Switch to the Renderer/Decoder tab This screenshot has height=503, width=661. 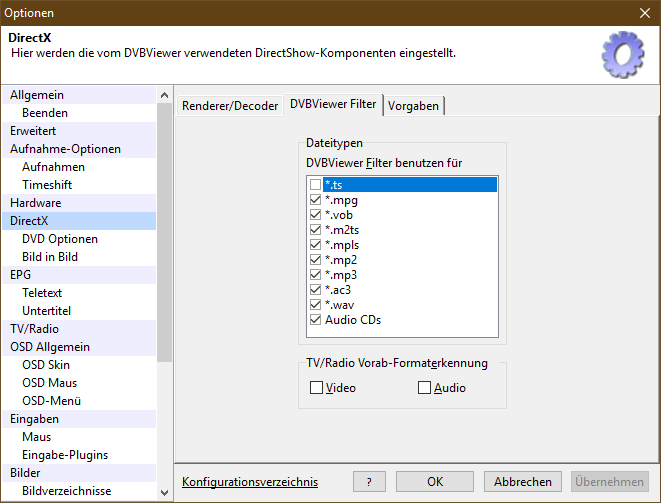230,105
